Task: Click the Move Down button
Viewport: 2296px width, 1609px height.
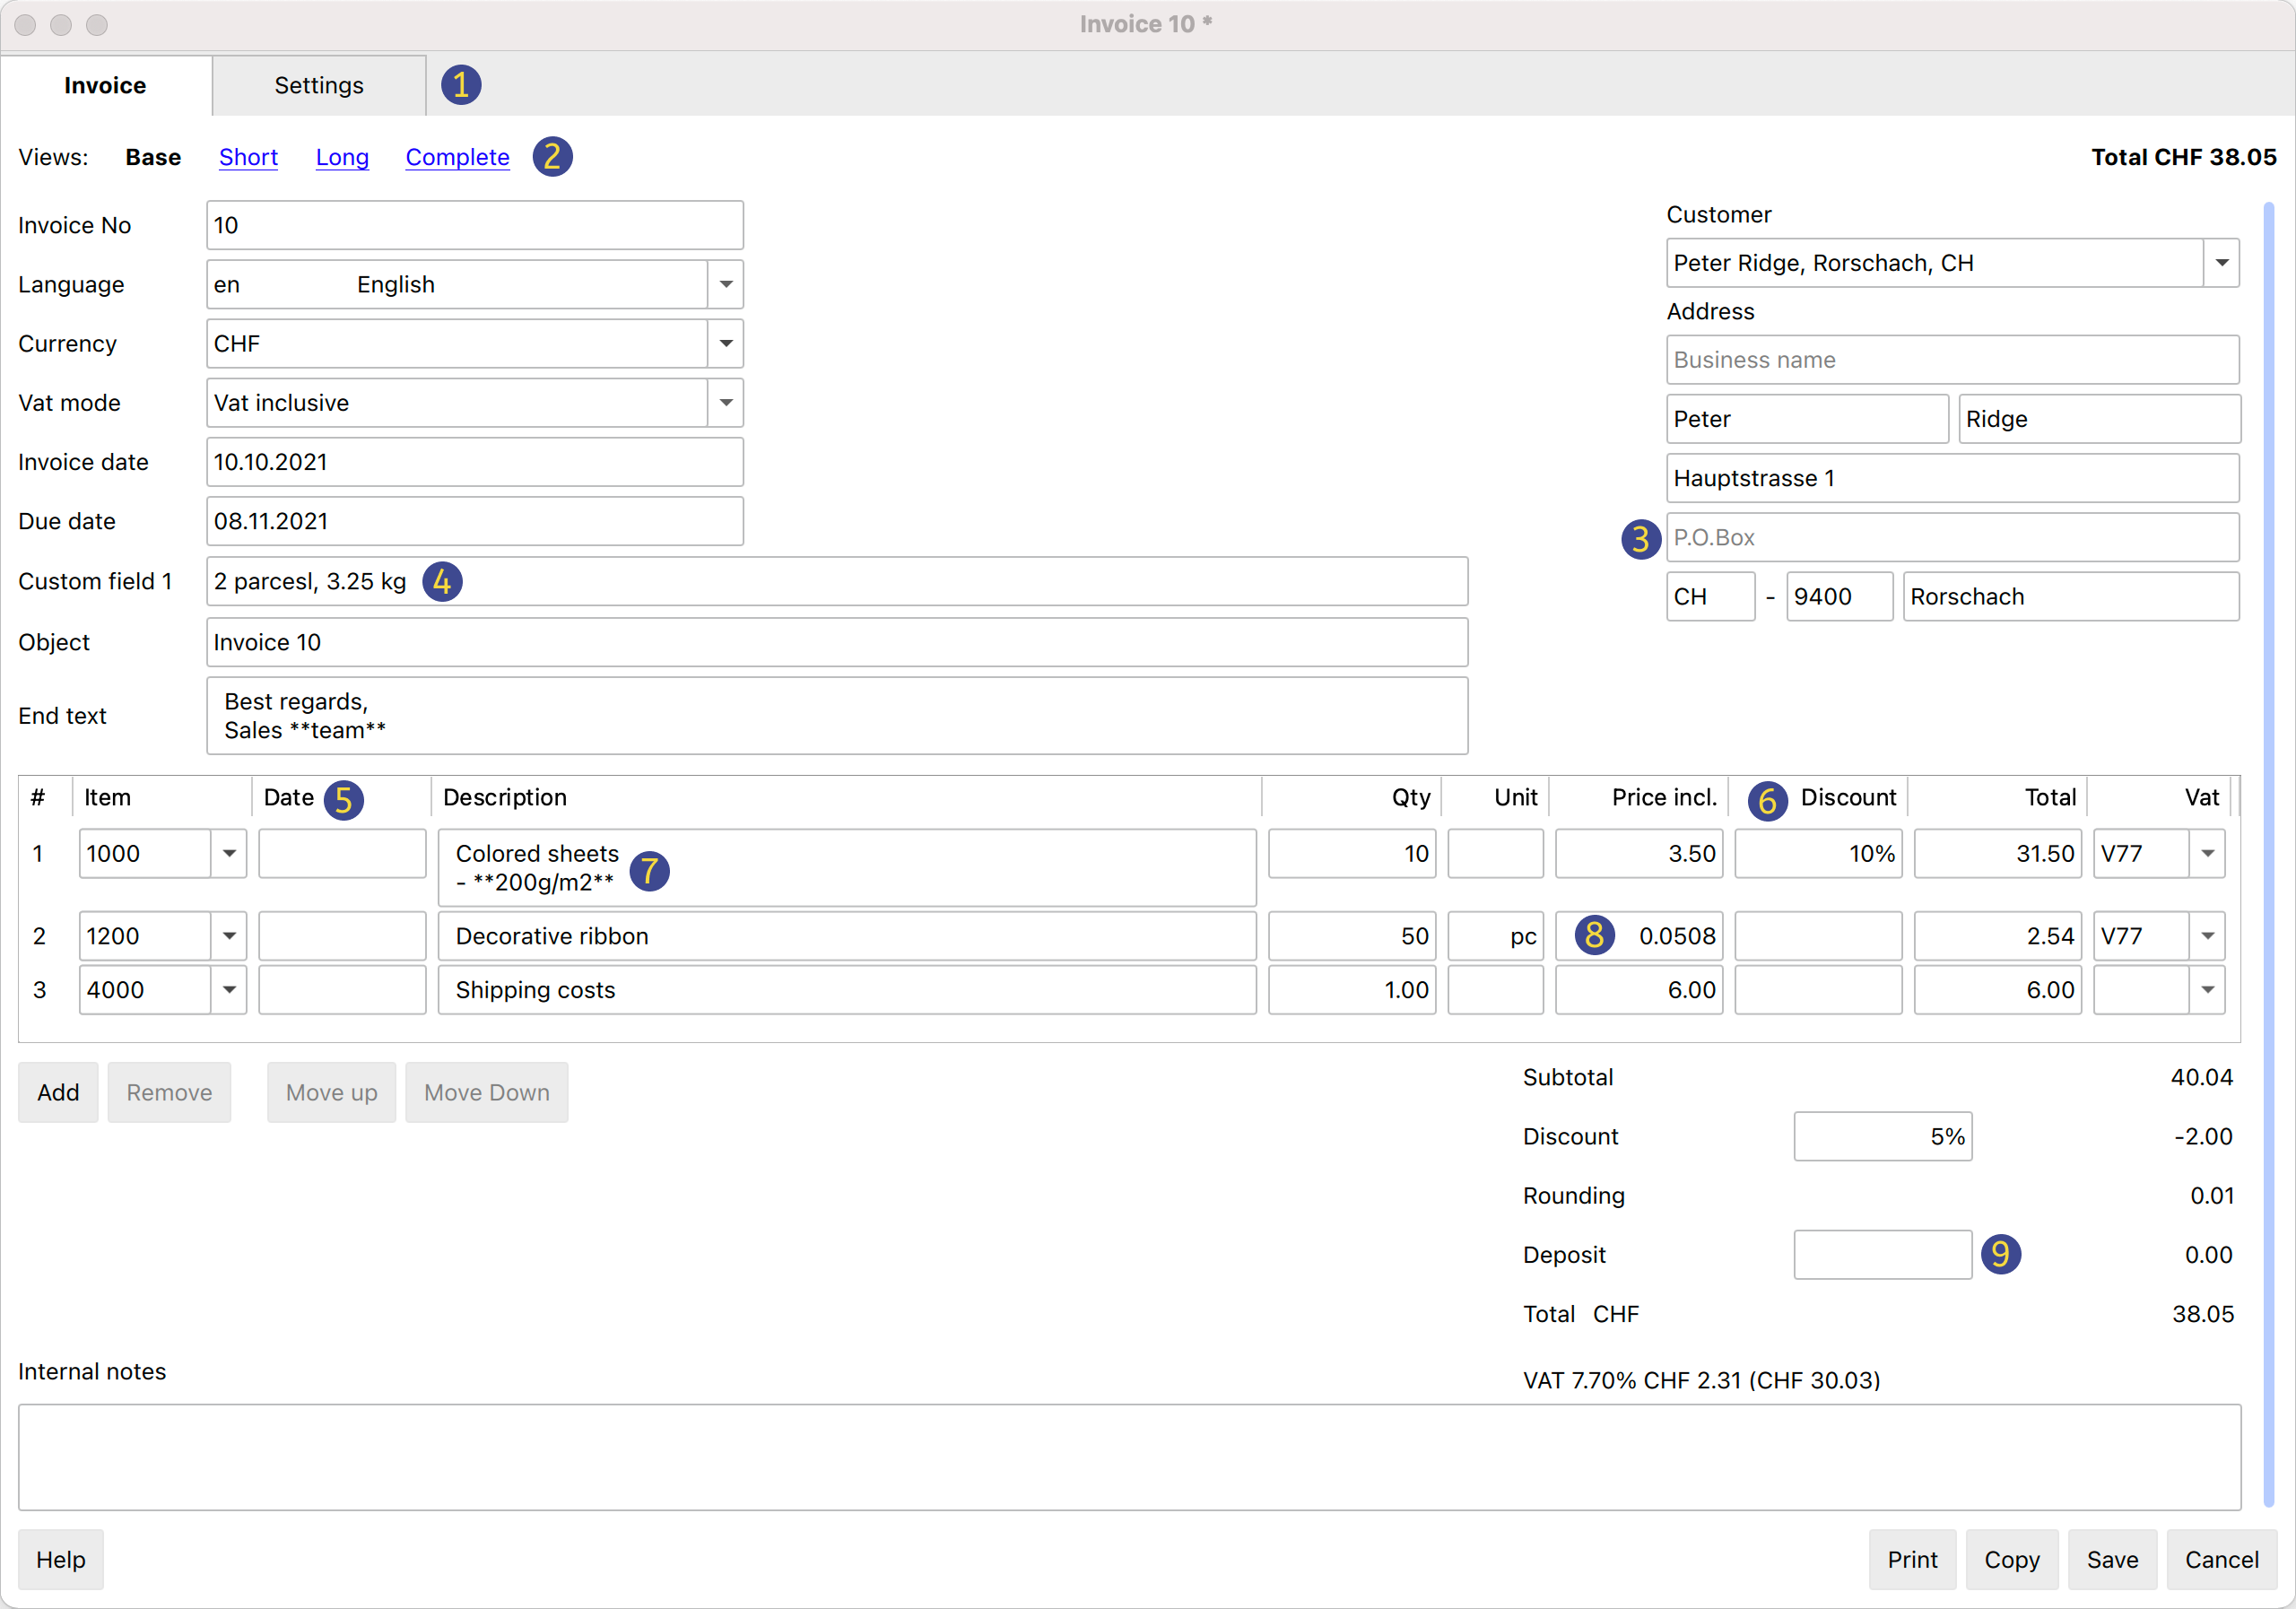Action: [487, 1092]
